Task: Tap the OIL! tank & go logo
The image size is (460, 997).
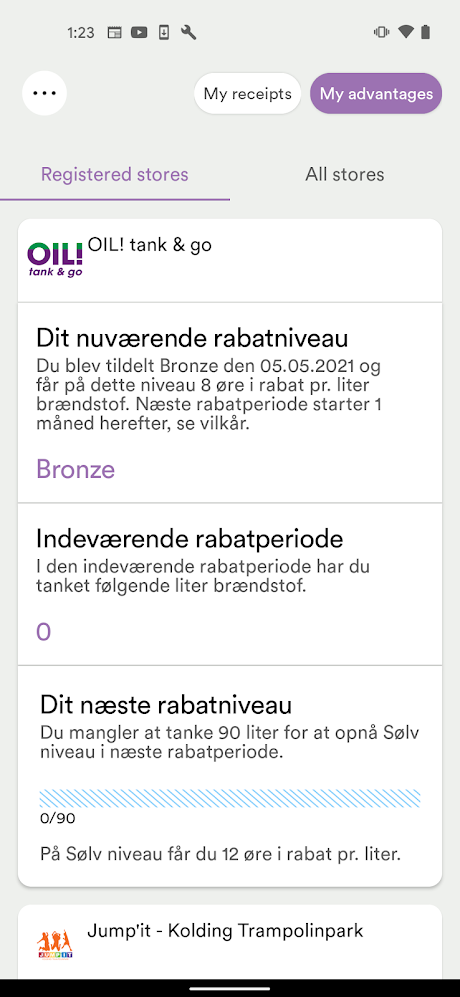Action: pos(55,259)
